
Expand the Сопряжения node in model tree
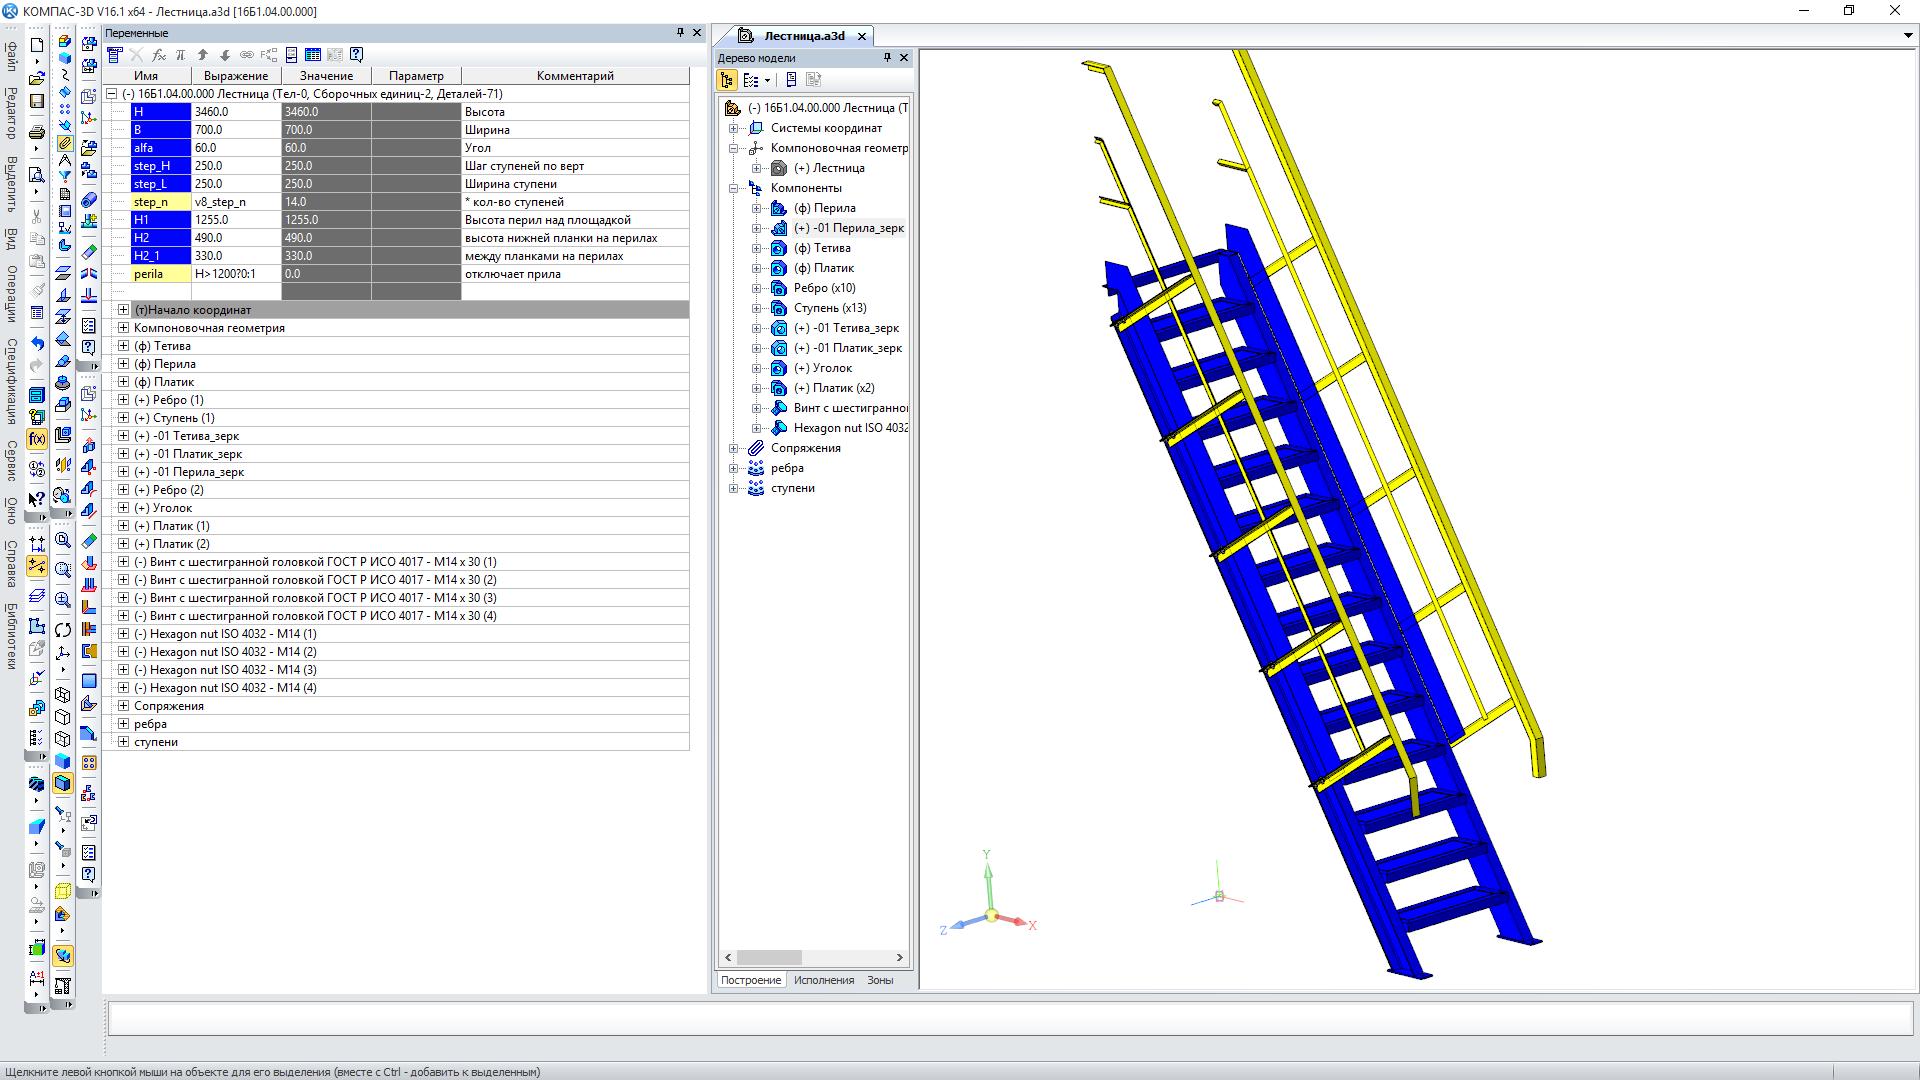734,448
